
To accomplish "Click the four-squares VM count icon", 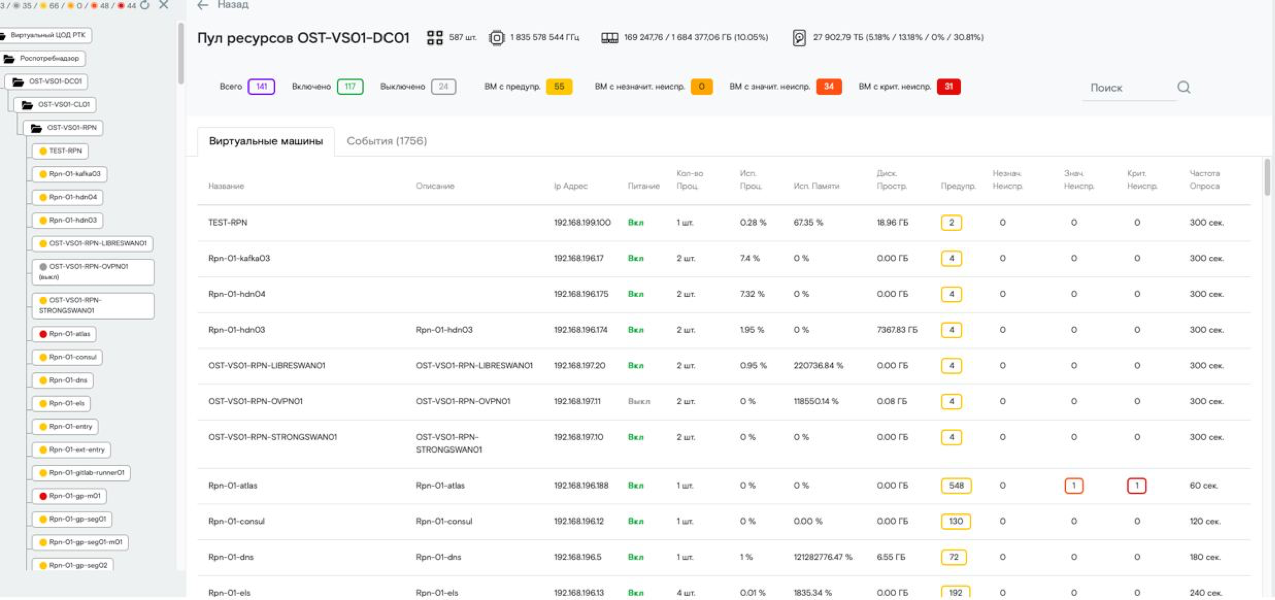I will (435, 38).
